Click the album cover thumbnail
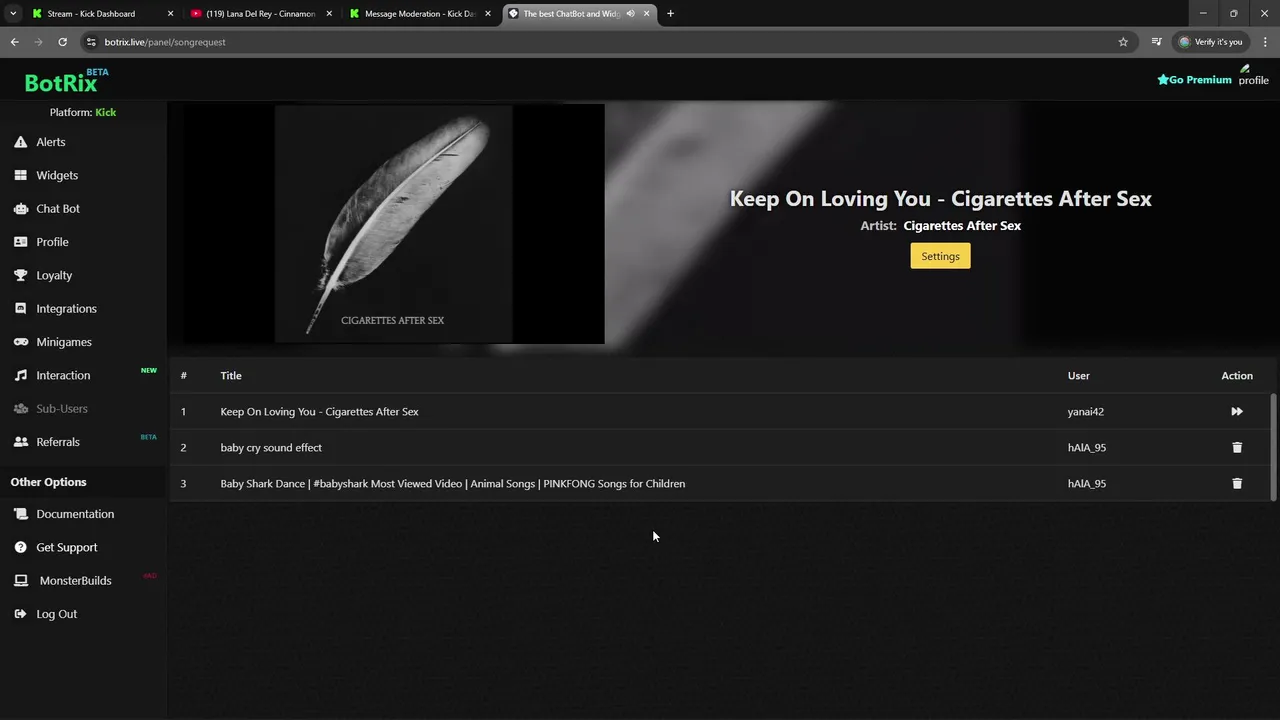 [x=393, y=224]
